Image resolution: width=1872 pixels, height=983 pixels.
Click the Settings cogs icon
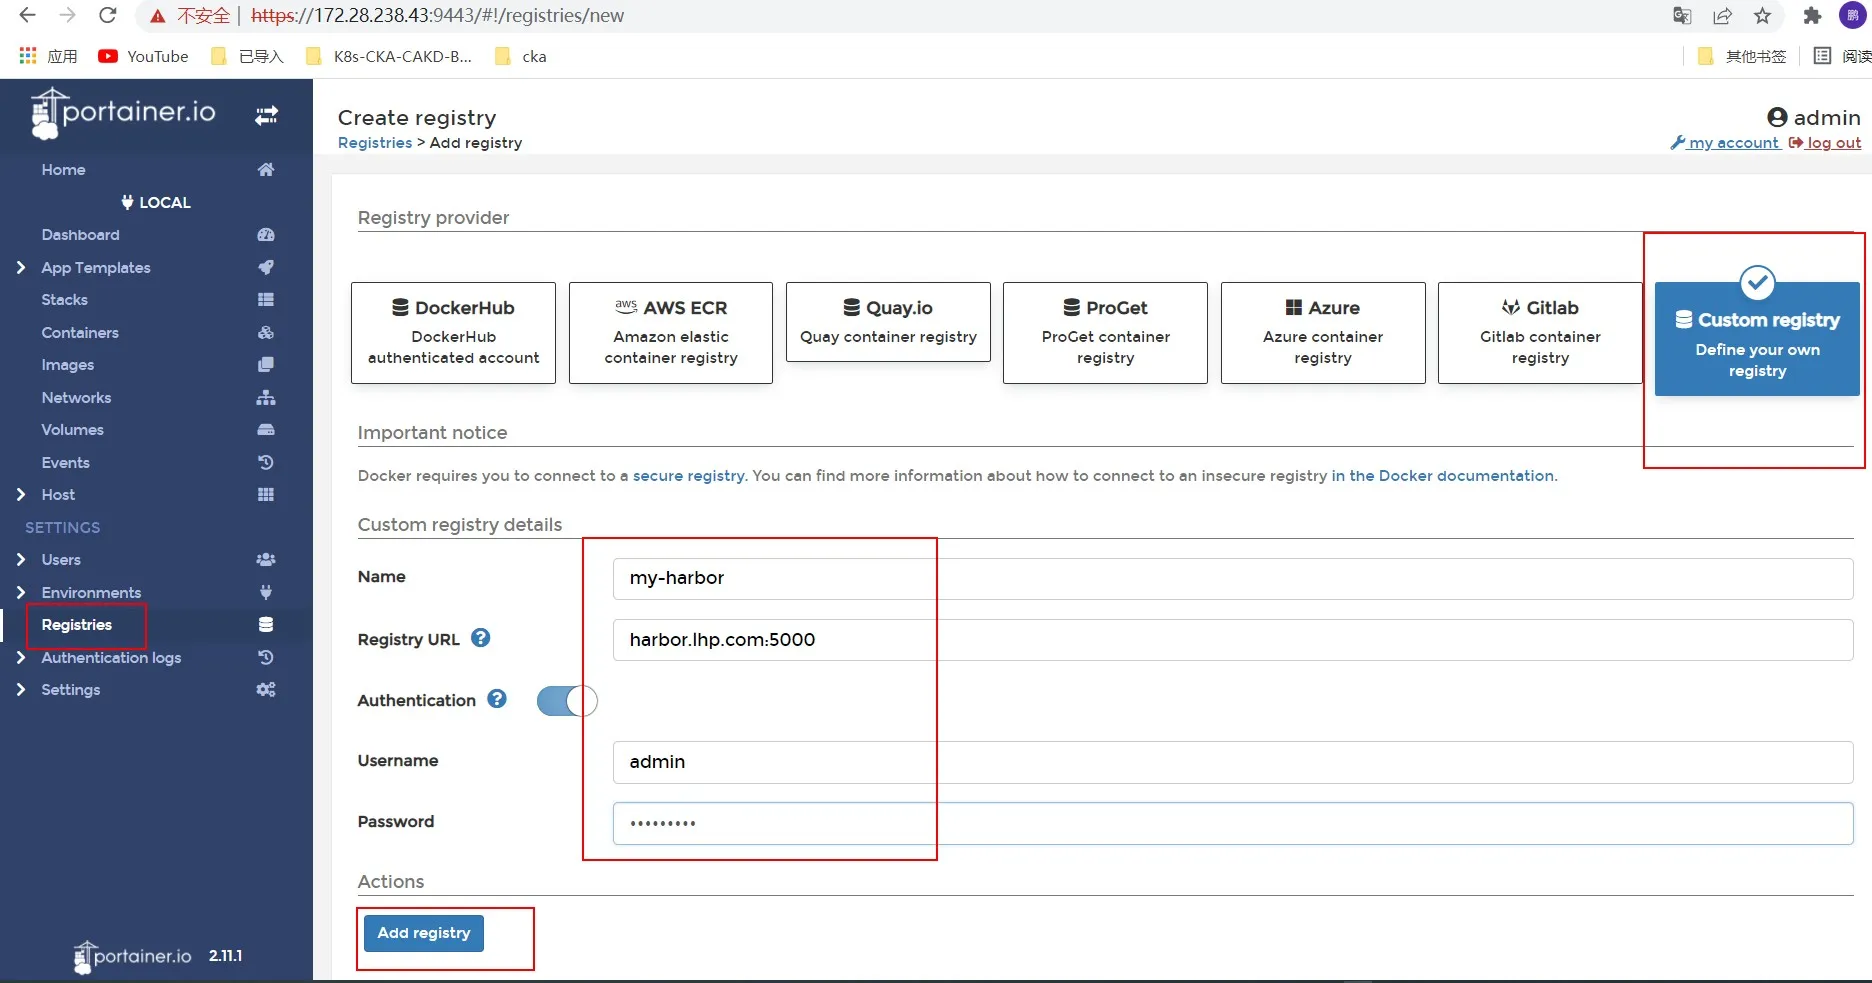click(x=266, y=690)
